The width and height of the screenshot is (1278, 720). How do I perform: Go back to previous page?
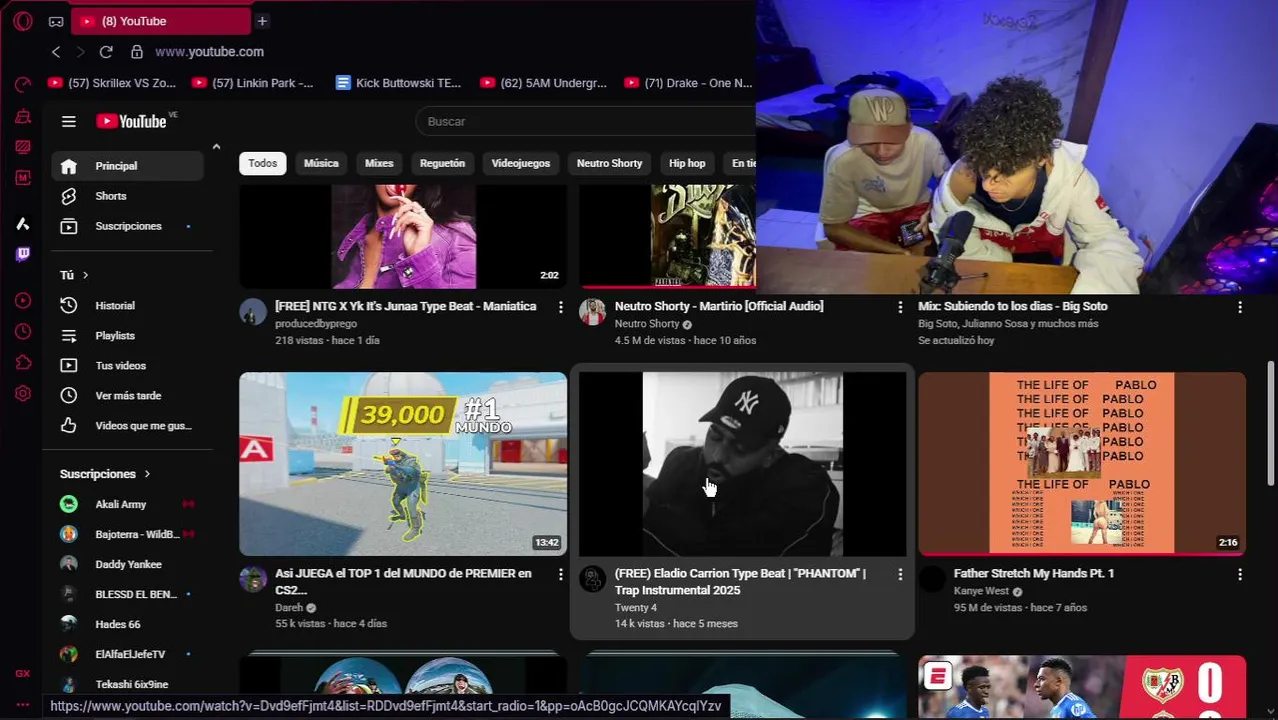click(56, 52)
